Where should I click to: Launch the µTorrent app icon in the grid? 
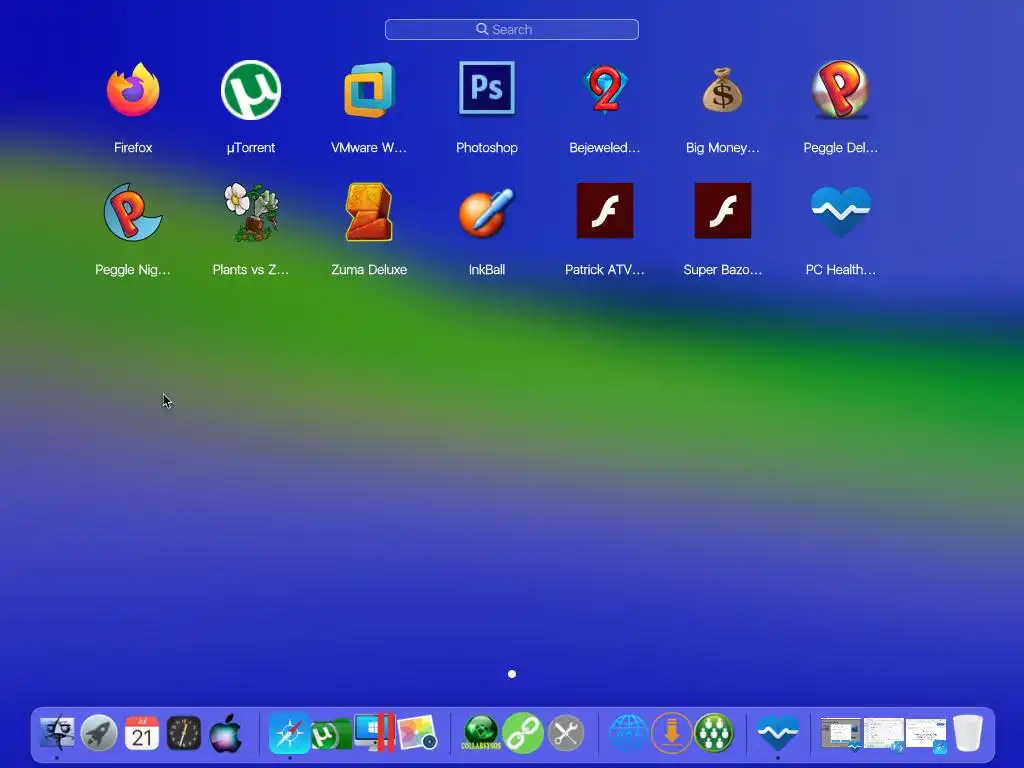click(x=251, y=89)
